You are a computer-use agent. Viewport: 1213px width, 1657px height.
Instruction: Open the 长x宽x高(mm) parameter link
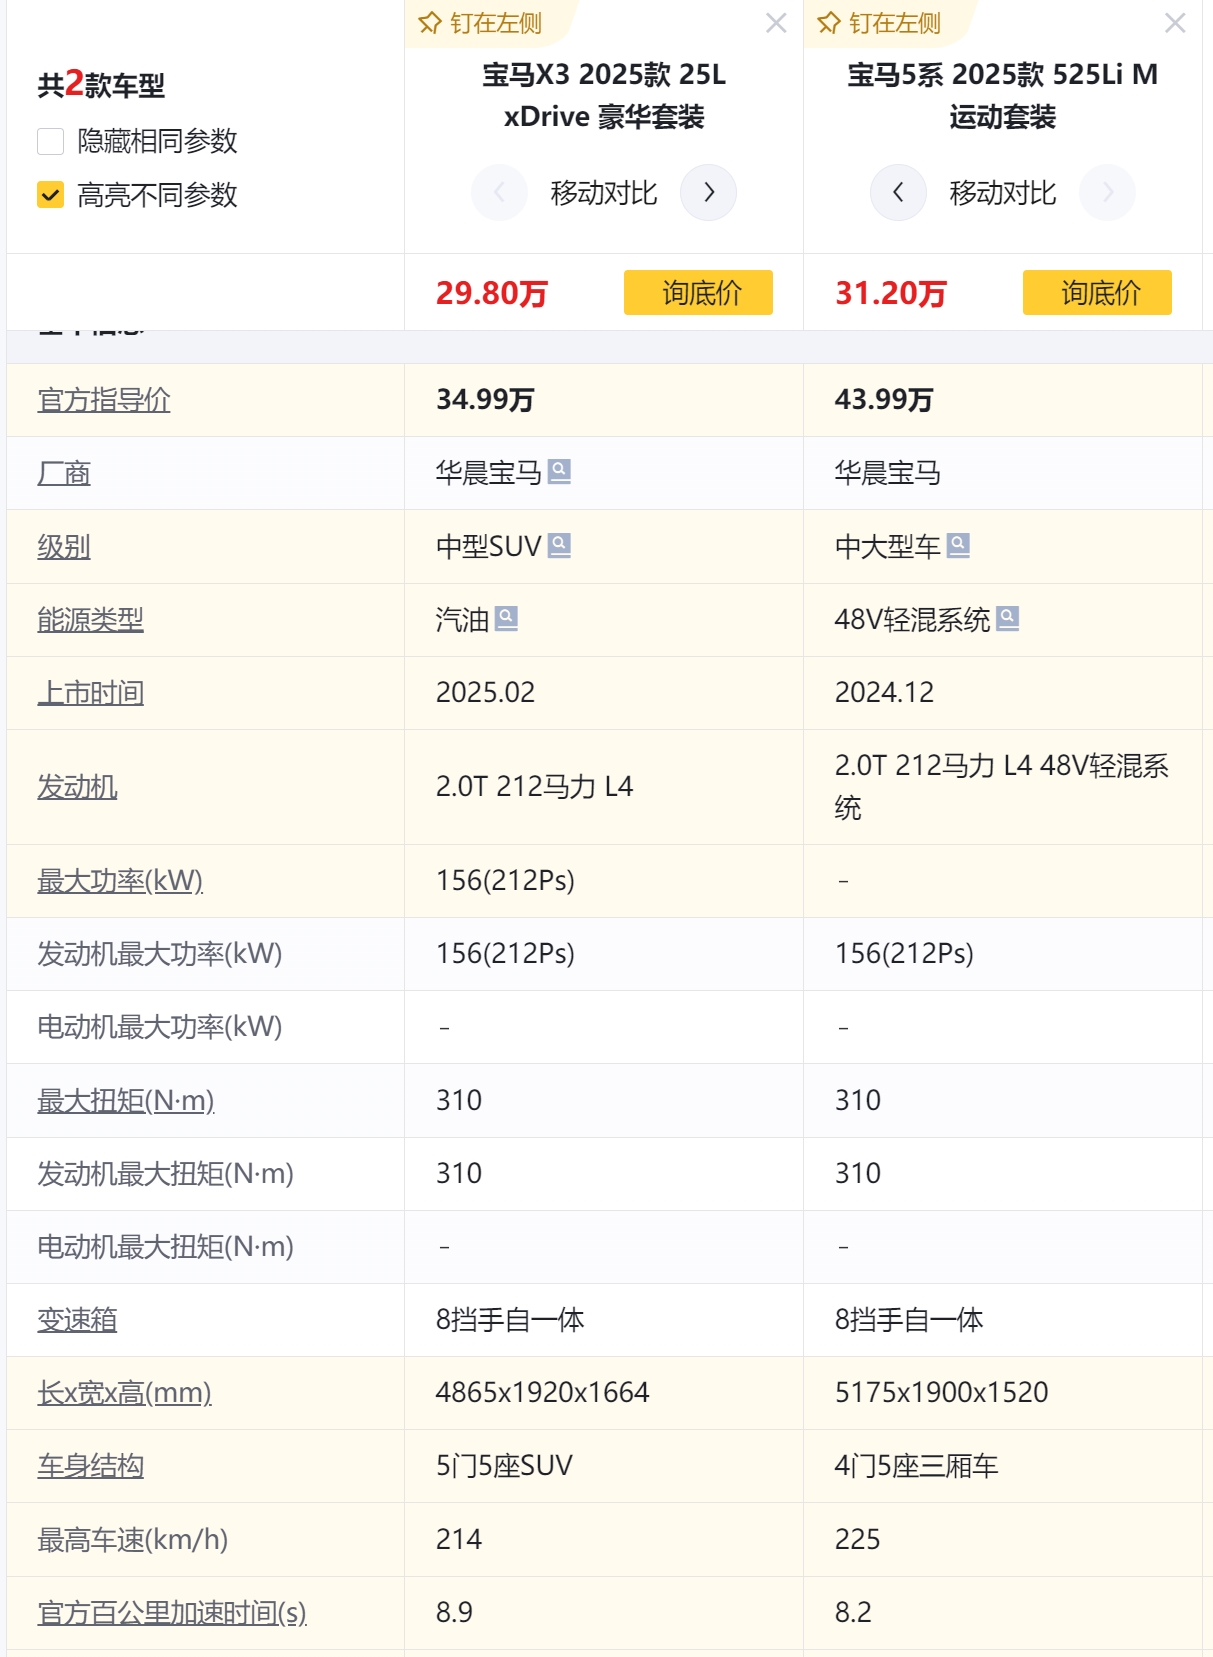tap(124, 1393)
